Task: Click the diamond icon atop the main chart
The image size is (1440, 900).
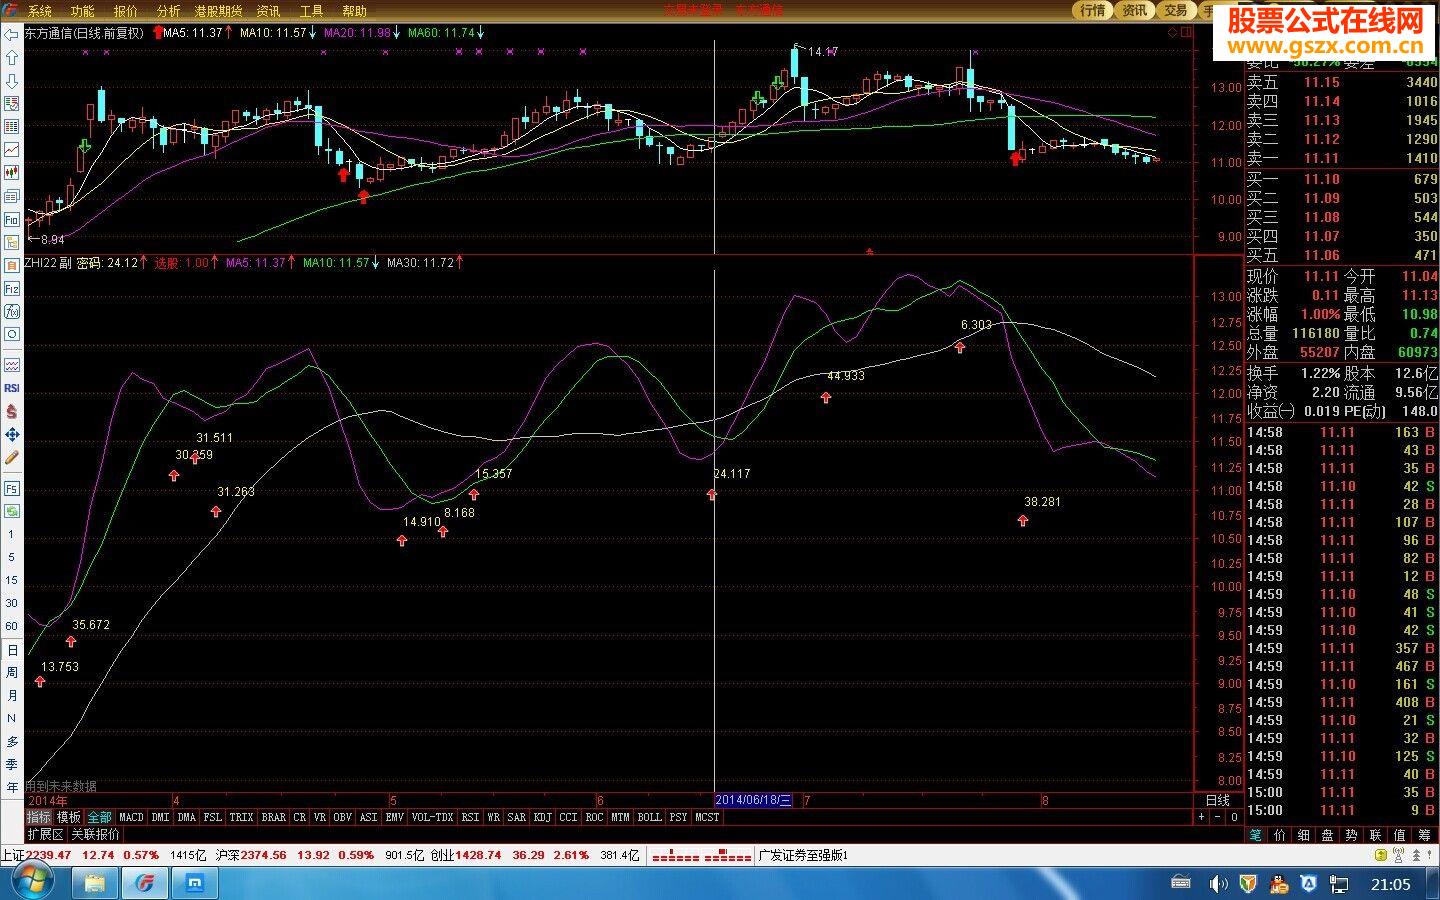Action: tap(1173, 32)
